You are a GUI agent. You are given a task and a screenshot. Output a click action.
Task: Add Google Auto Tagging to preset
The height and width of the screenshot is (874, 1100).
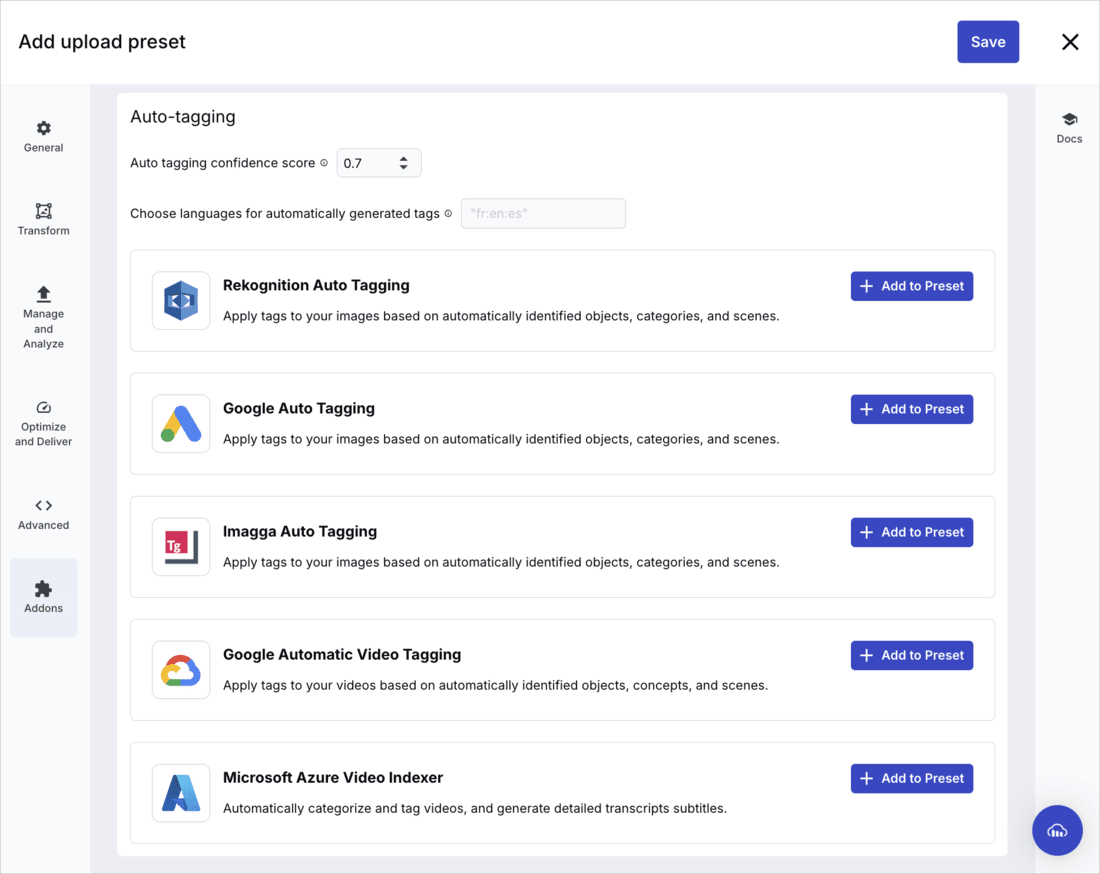[911, 409]
